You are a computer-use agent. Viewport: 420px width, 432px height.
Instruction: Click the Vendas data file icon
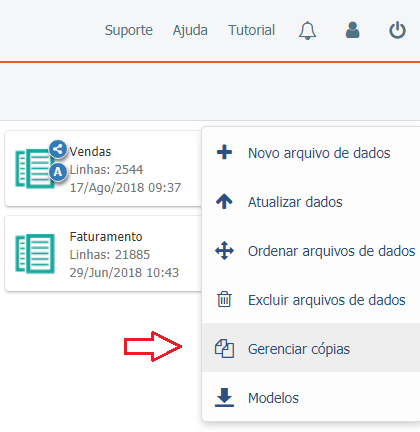pos(35,169)
